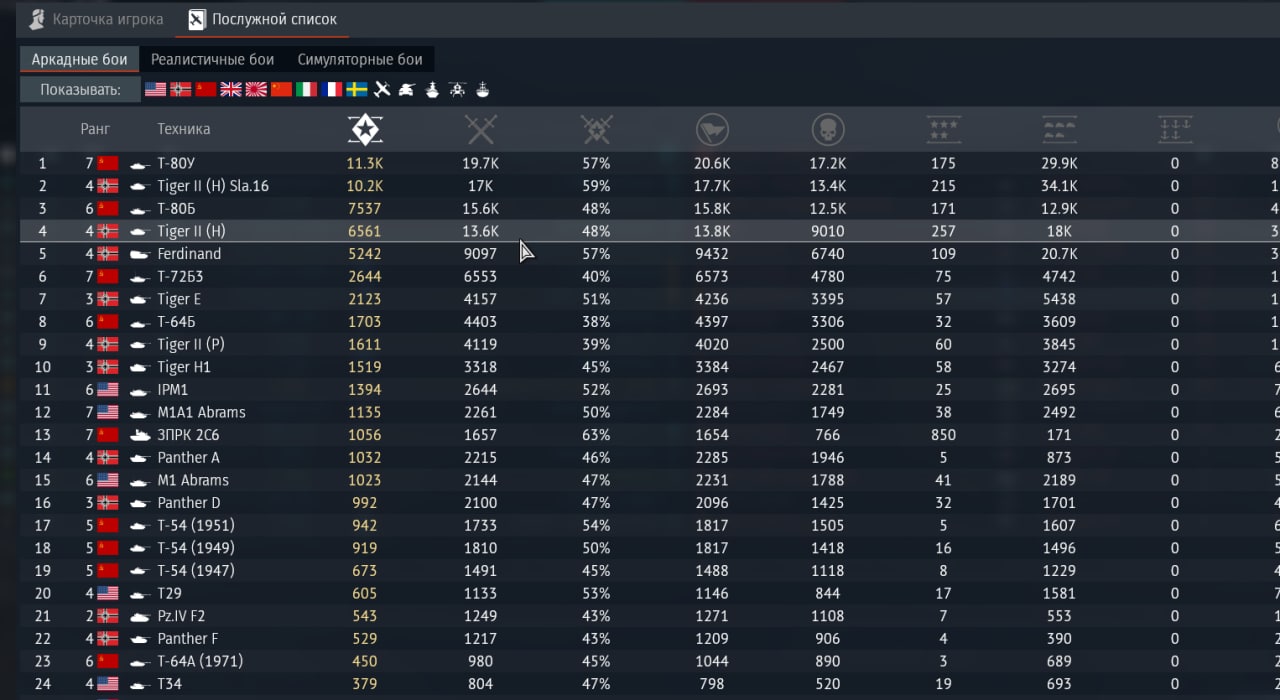Sort by five-stars air kills column icon
1280x700 pixels.
pos(943,129)
